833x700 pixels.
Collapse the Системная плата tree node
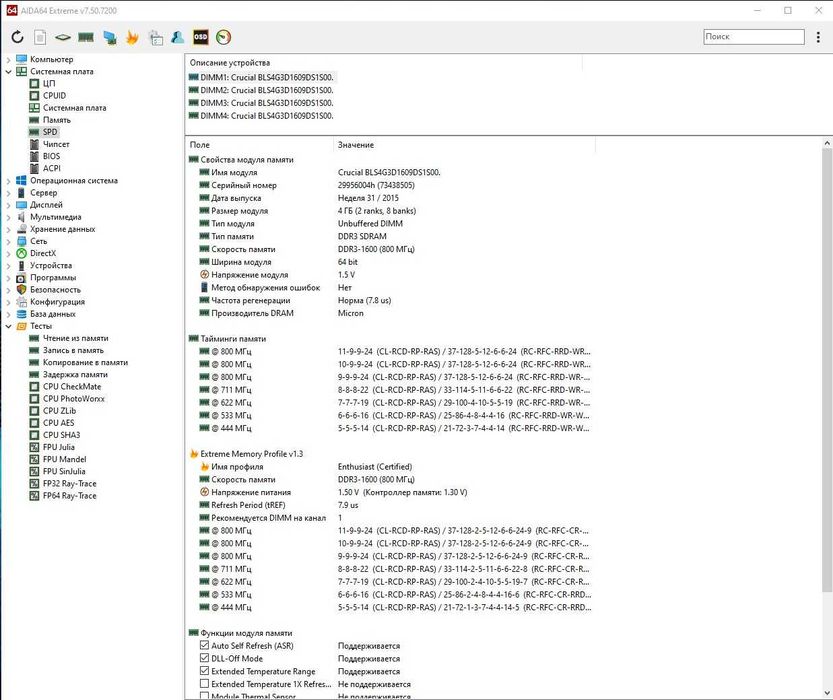tap(8, 72)
